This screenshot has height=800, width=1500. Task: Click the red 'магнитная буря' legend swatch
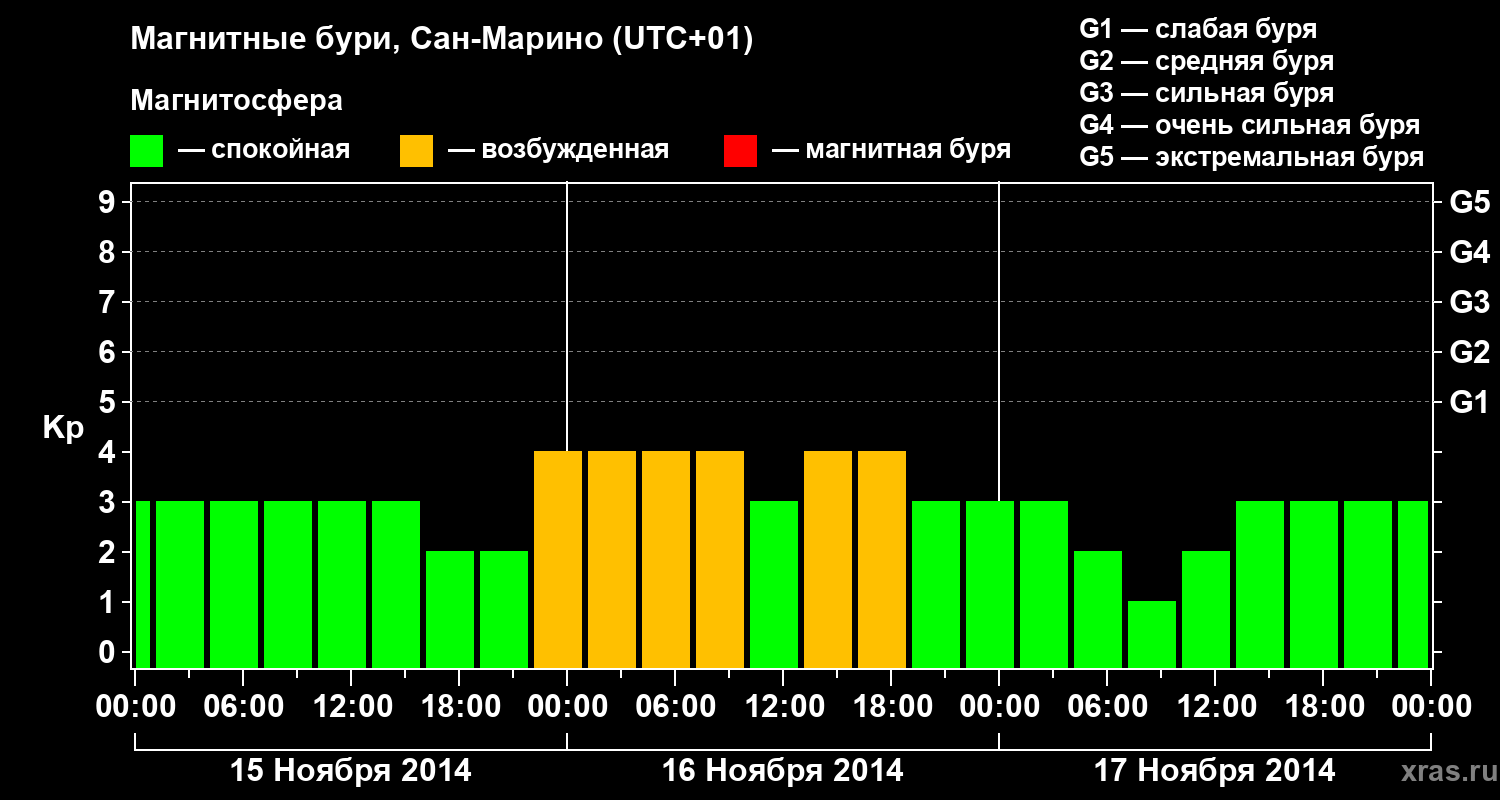point(740,151)
